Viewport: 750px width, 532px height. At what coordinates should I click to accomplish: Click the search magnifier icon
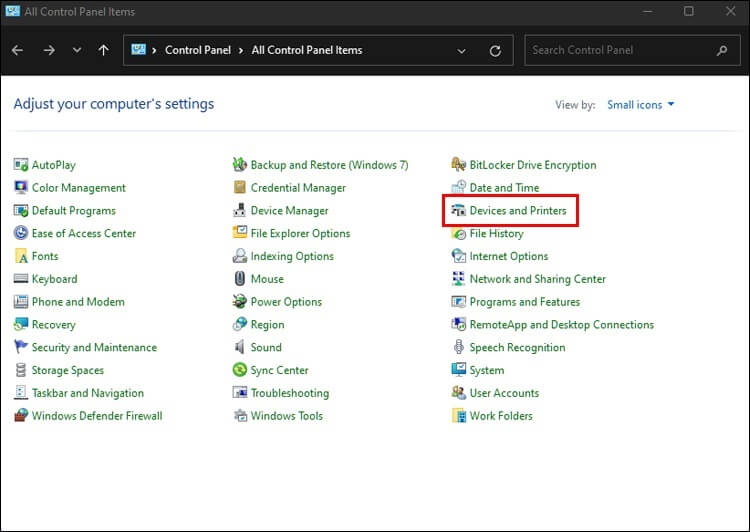722,50
